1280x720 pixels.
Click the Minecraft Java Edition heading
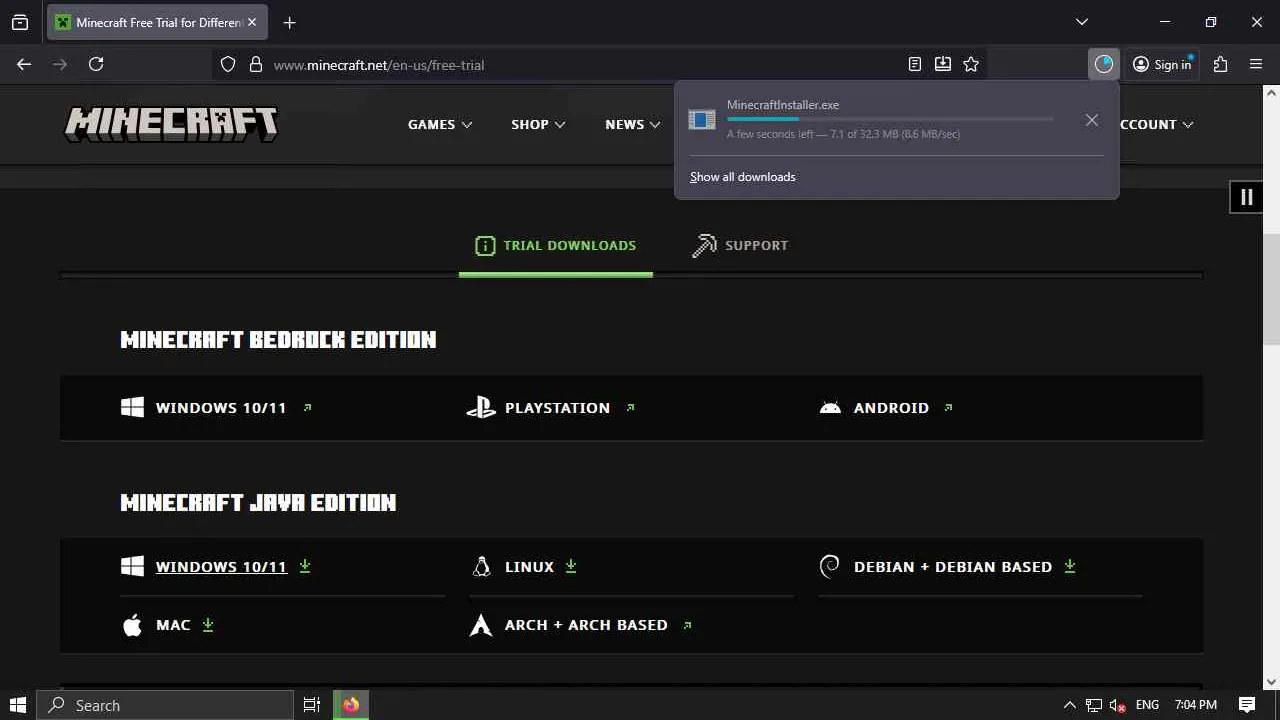(x=258, y=502)
